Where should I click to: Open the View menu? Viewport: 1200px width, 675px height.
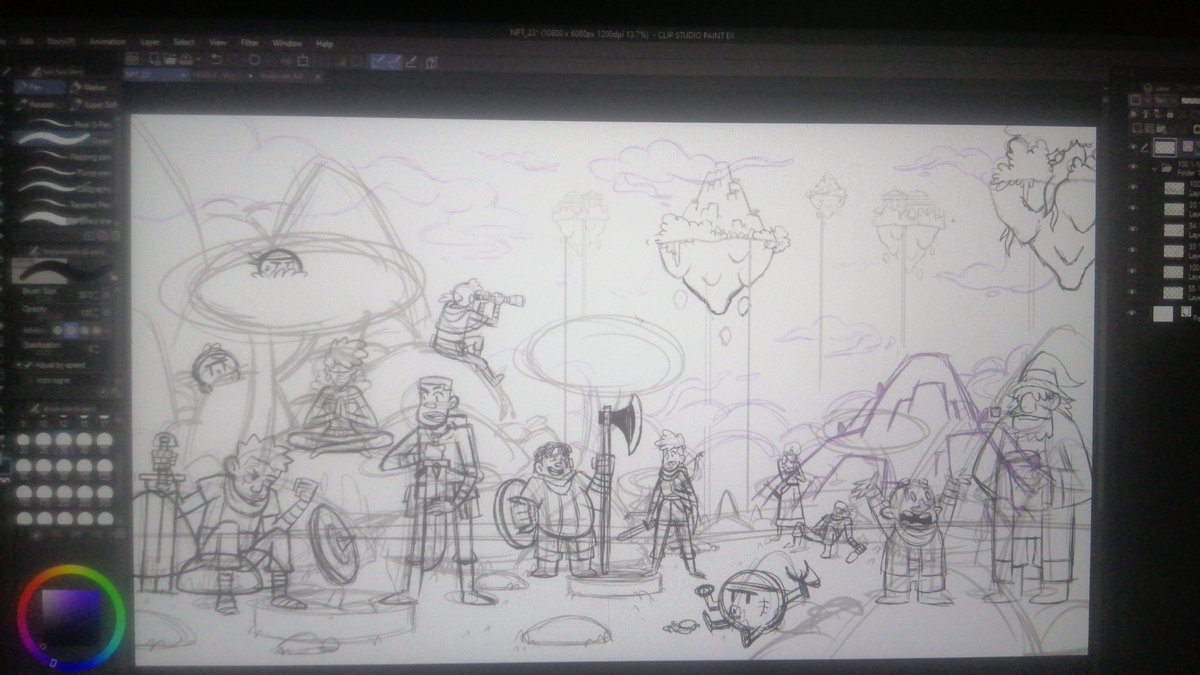tap(217, 43)
